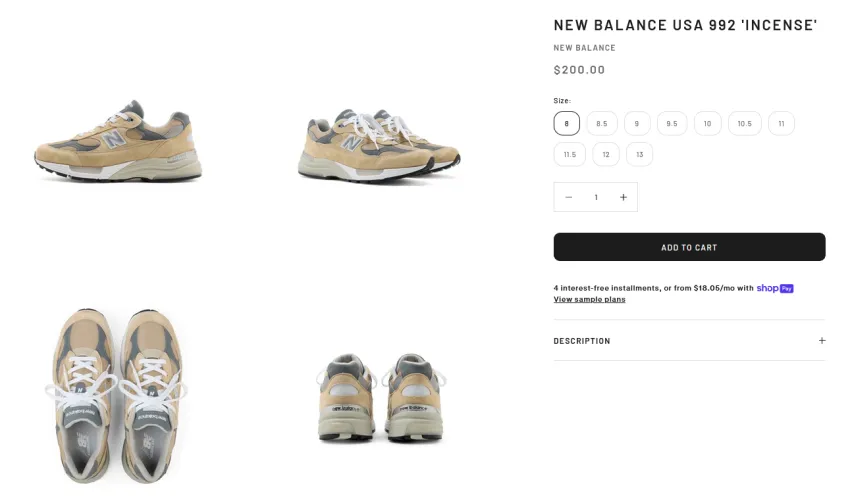Screen dimensions: 850x501
Task: Click the quantity number field
Action: pyautogui.click(x=596, y=197)
